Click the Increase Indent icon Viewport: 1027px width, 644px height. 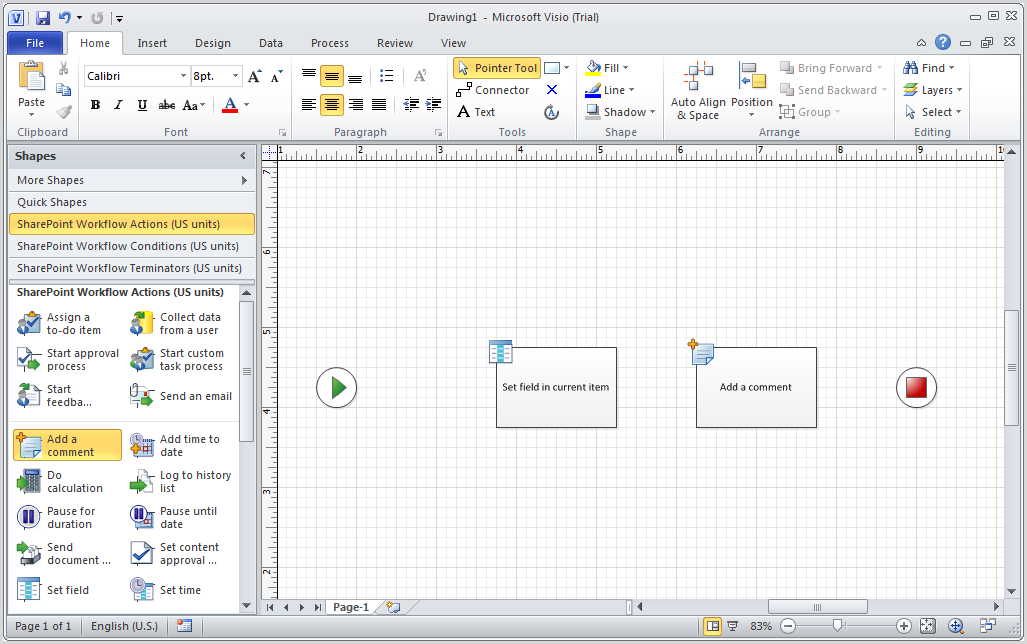434,104
